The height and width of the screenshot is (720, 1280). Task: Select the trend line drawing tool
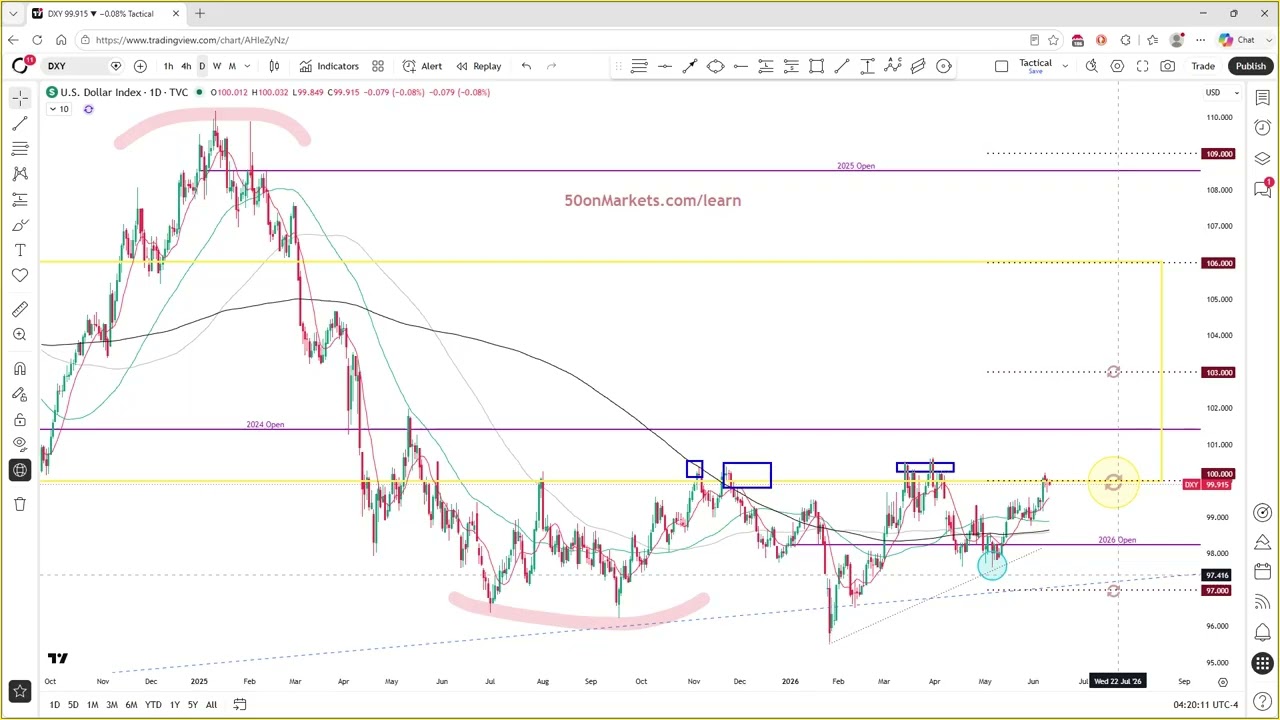click(x=20, y=123)
